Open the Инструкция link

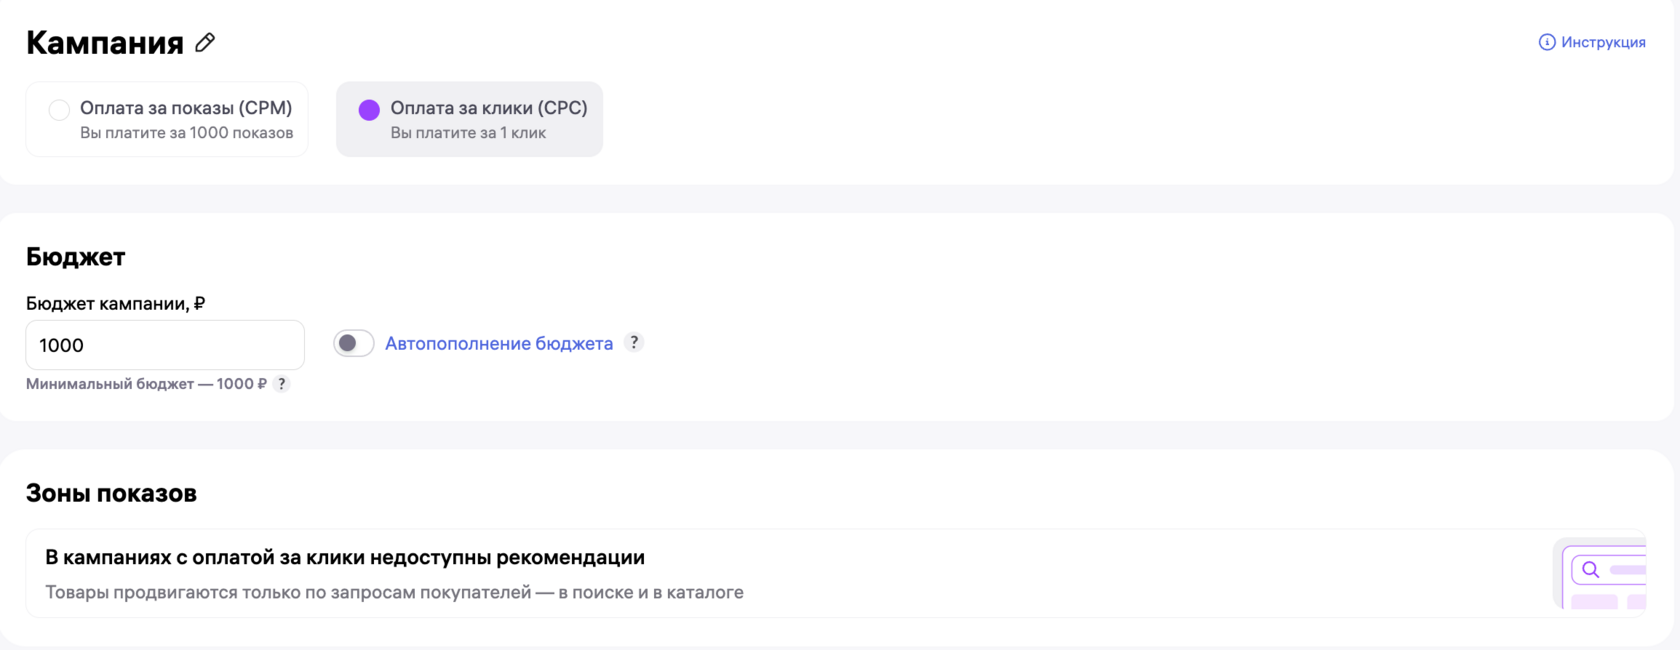(1603, 42)
